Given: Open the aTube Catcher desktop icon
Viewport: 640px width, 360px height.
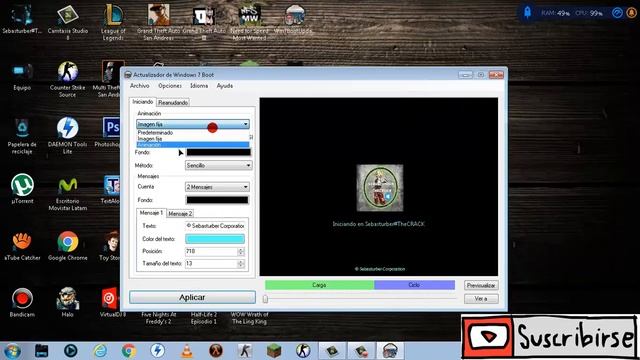Looking at the screenshot, I should 22,246.
